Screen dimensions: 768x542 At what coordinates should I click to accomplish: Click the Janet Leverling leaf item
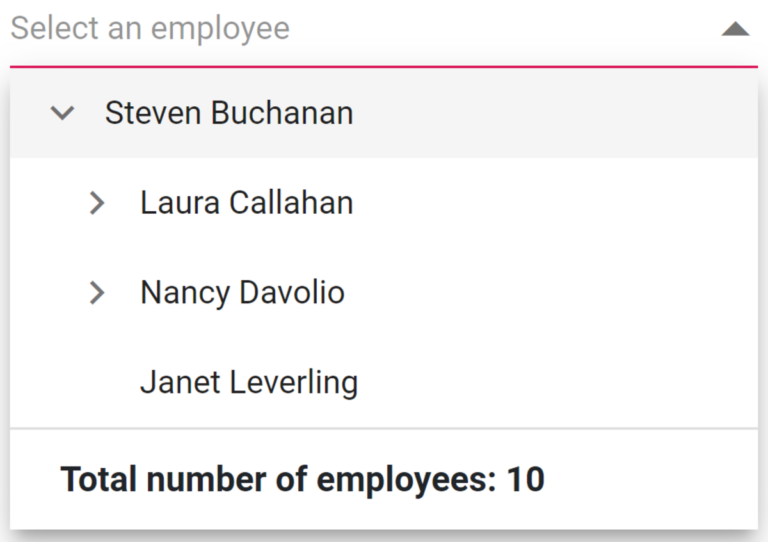pyautogui.click(x=249, y=382)
